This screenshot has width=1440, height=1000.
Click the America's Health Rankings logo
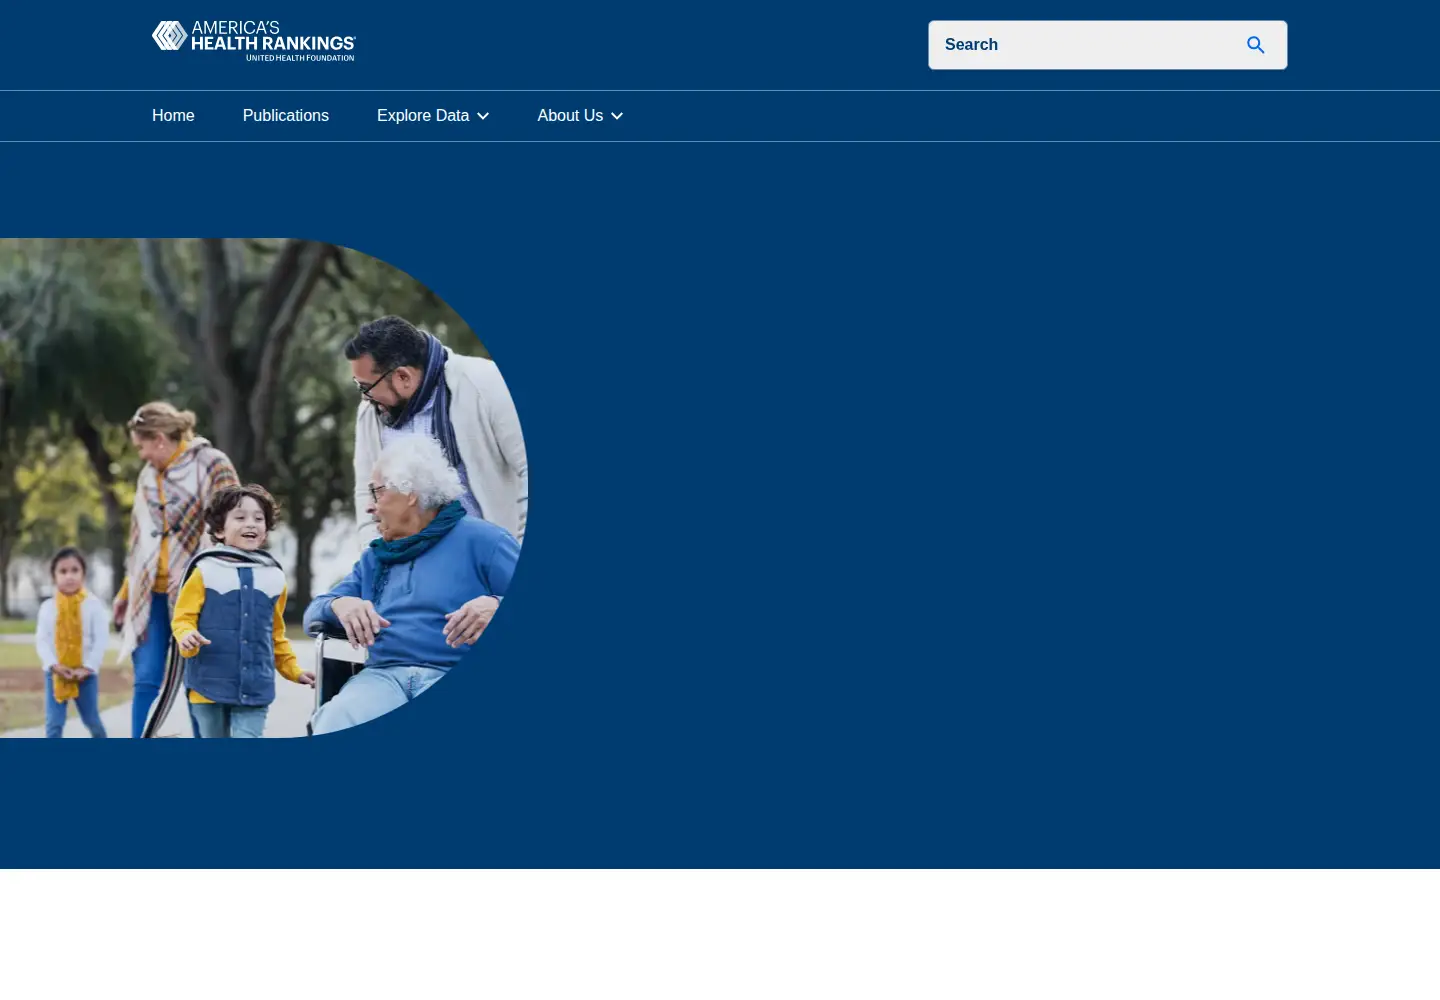click(x=254, y=41)
